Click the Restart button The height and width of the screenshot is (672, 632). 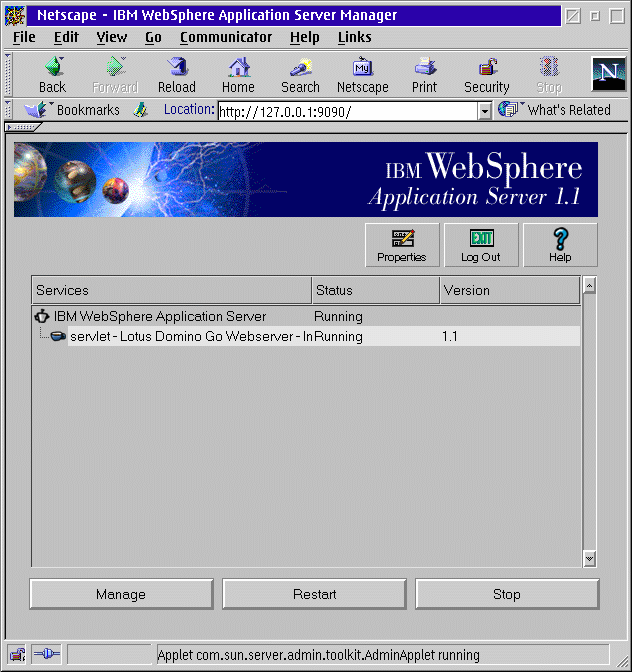(314, 594)
